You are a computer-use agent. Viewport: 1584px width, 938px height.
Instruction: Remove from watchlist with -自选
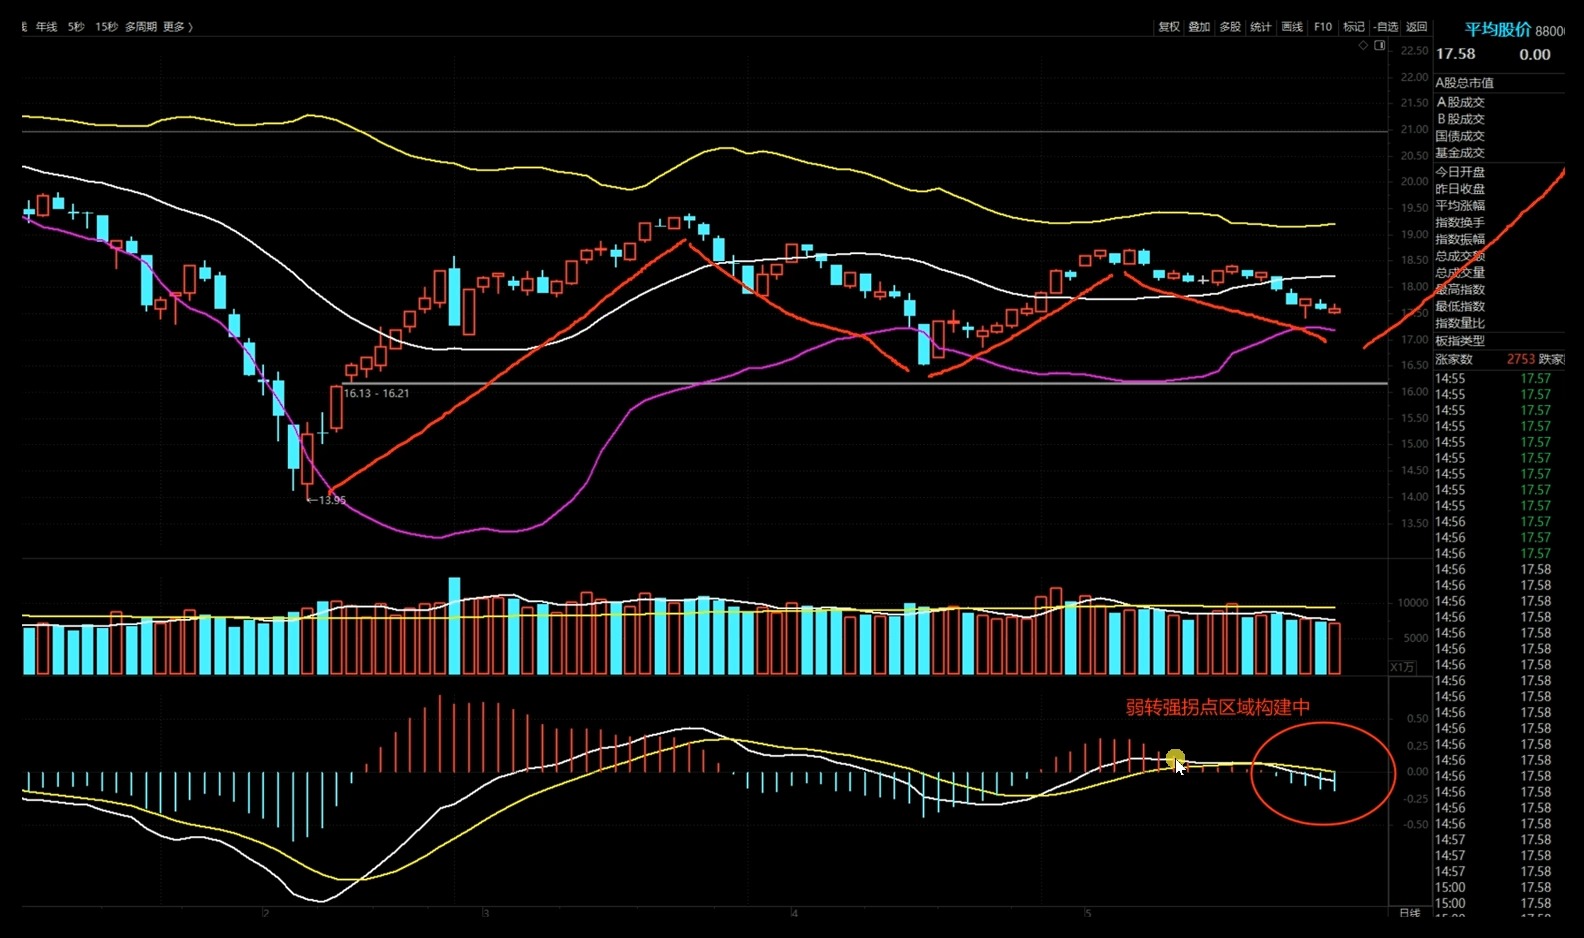point(1386,27)
